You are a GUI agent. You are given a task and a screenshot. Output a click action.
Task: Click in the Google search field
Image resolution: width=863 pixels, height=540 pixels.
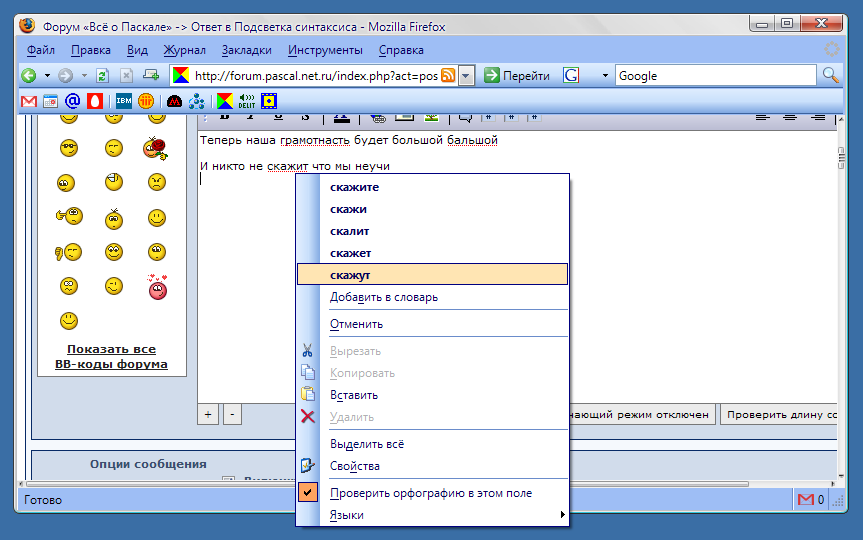pyautogui.click(x=714, y=76)
